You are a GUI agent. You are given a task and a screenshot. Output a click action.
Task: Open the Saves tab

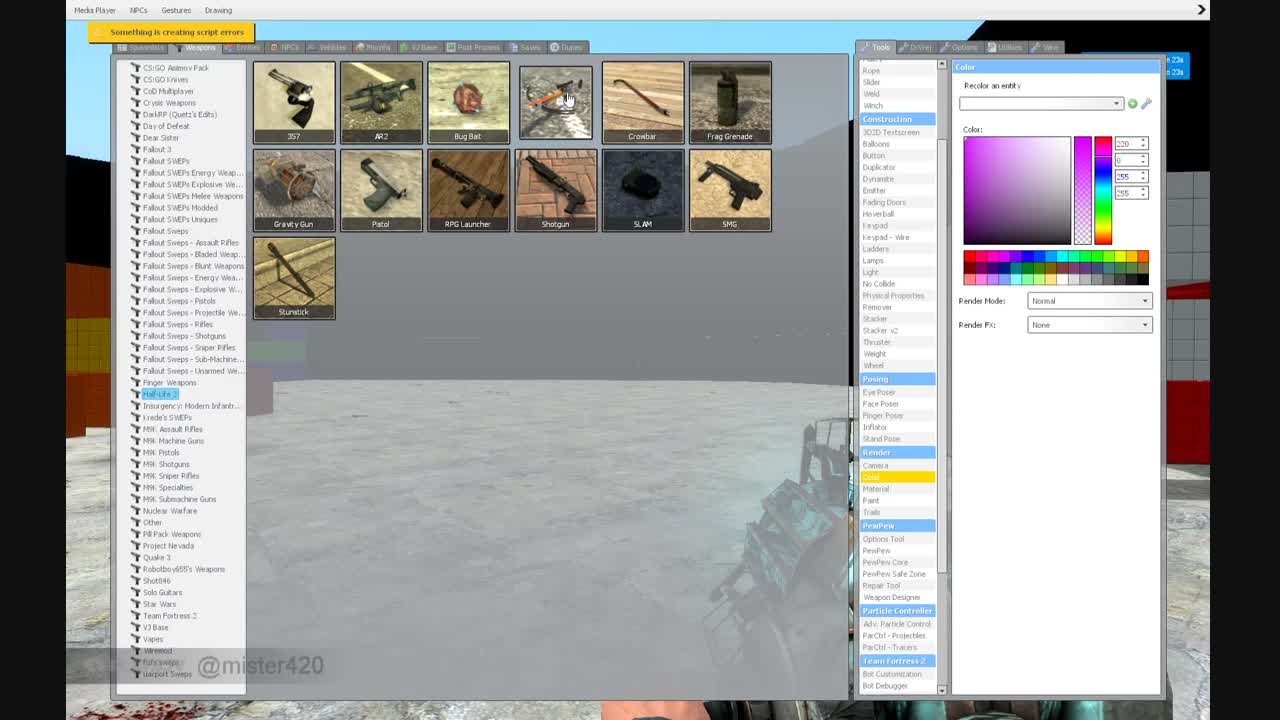[526, 47]
